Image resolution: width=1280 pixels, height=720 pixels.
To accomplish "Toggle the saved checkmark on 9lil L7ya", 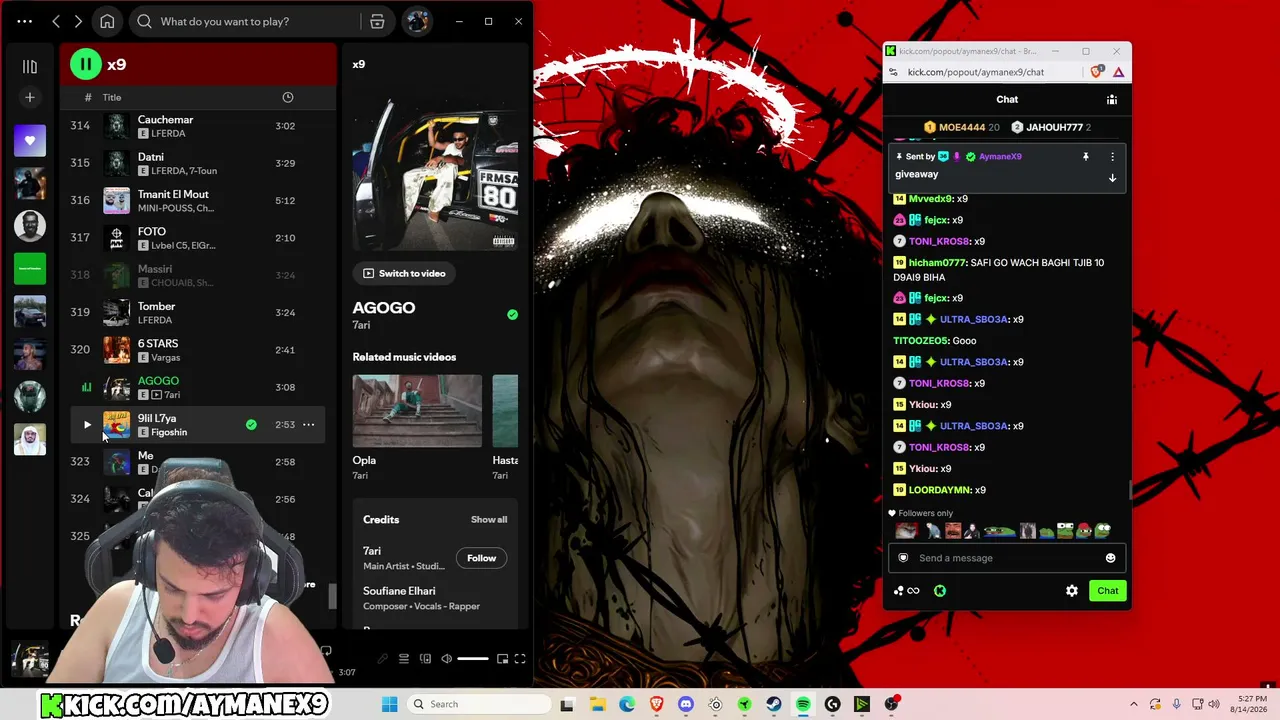I will pos(251,425).
